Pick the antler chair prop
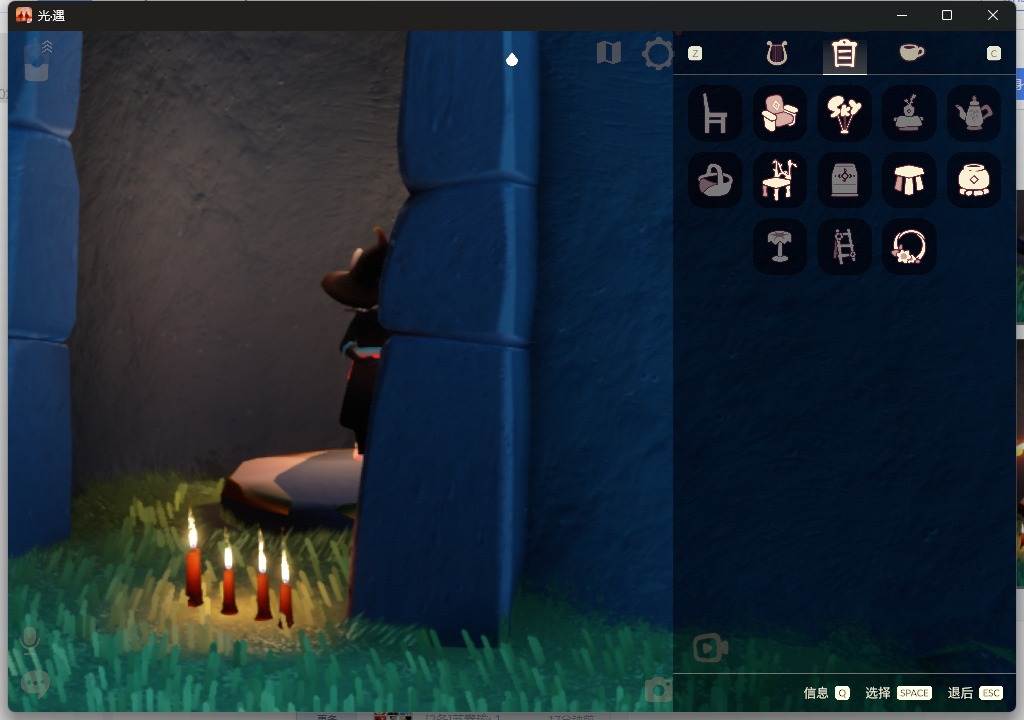Viewport: 1024px width, 720px height. tap(779, 180)
